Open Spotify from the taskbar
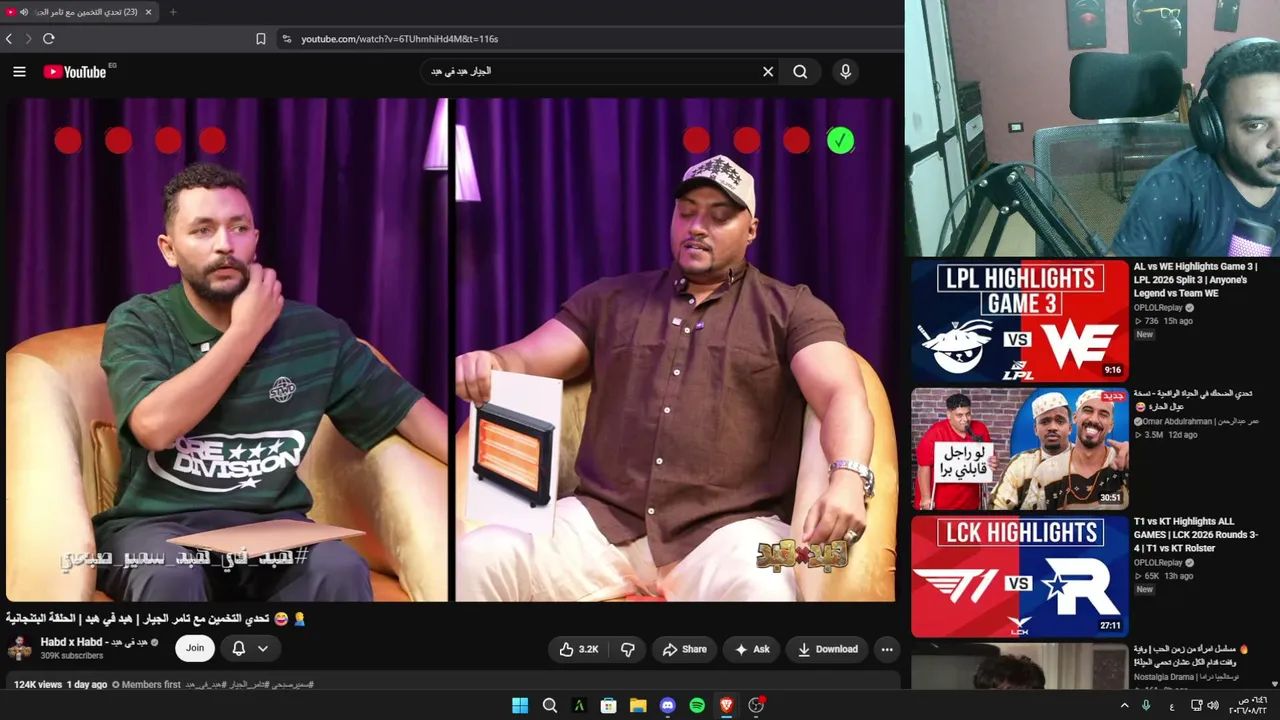The width and height of the screenshot is (1280, 720). pos(697,705)
